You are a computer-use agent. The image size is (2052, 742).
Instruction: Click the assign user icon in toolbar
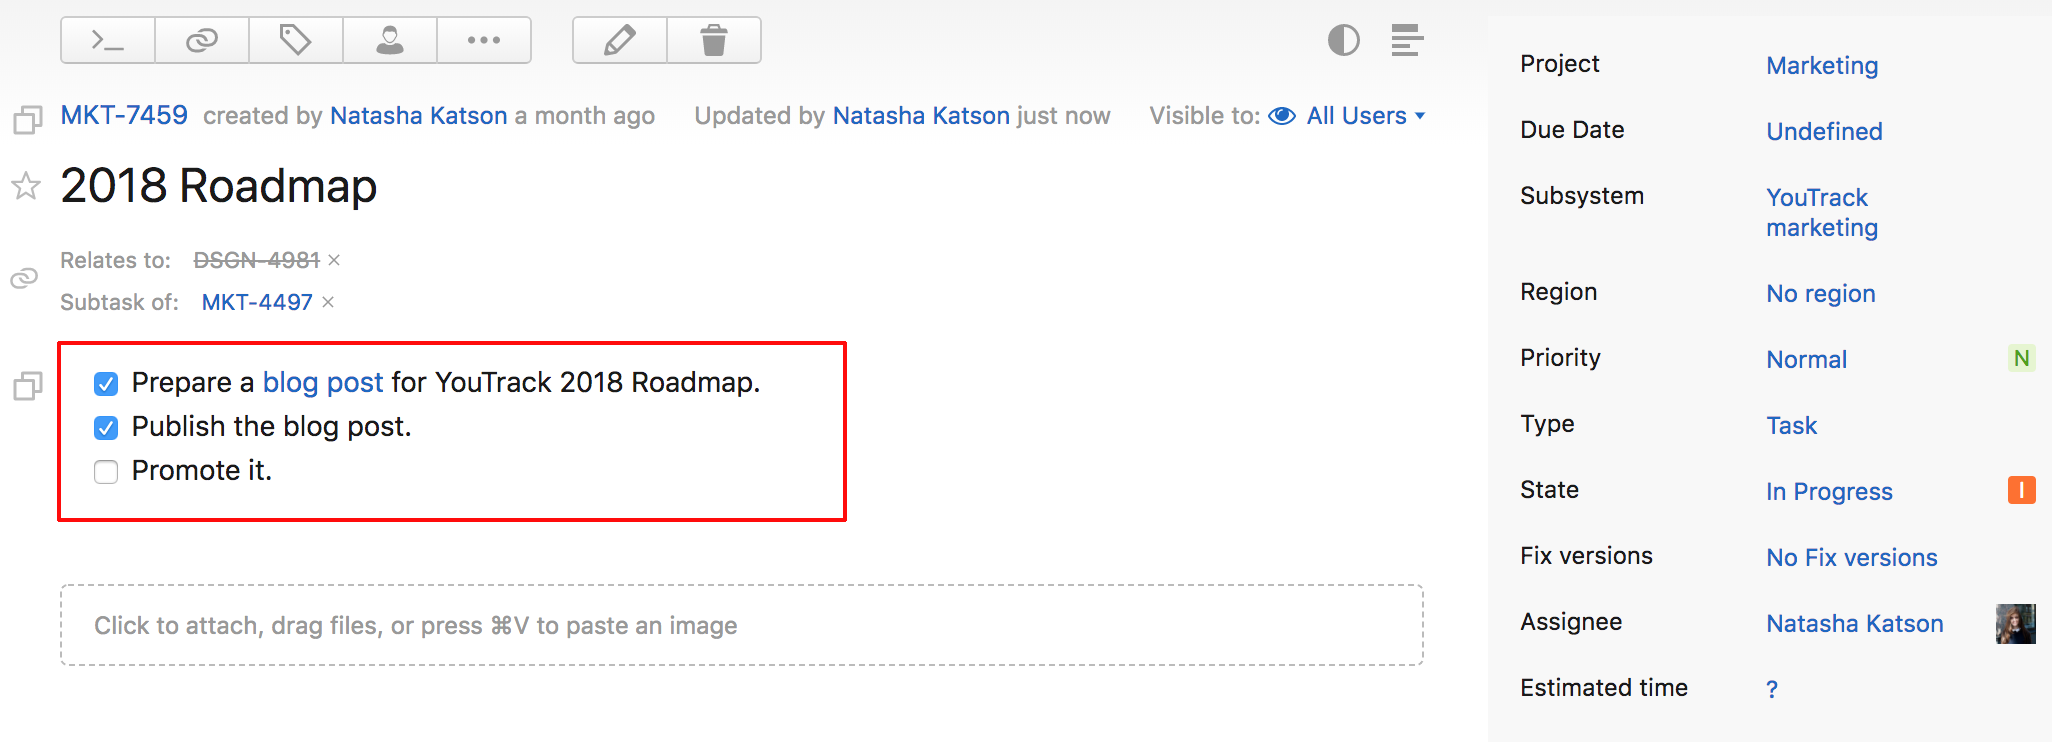coord(390,40)
